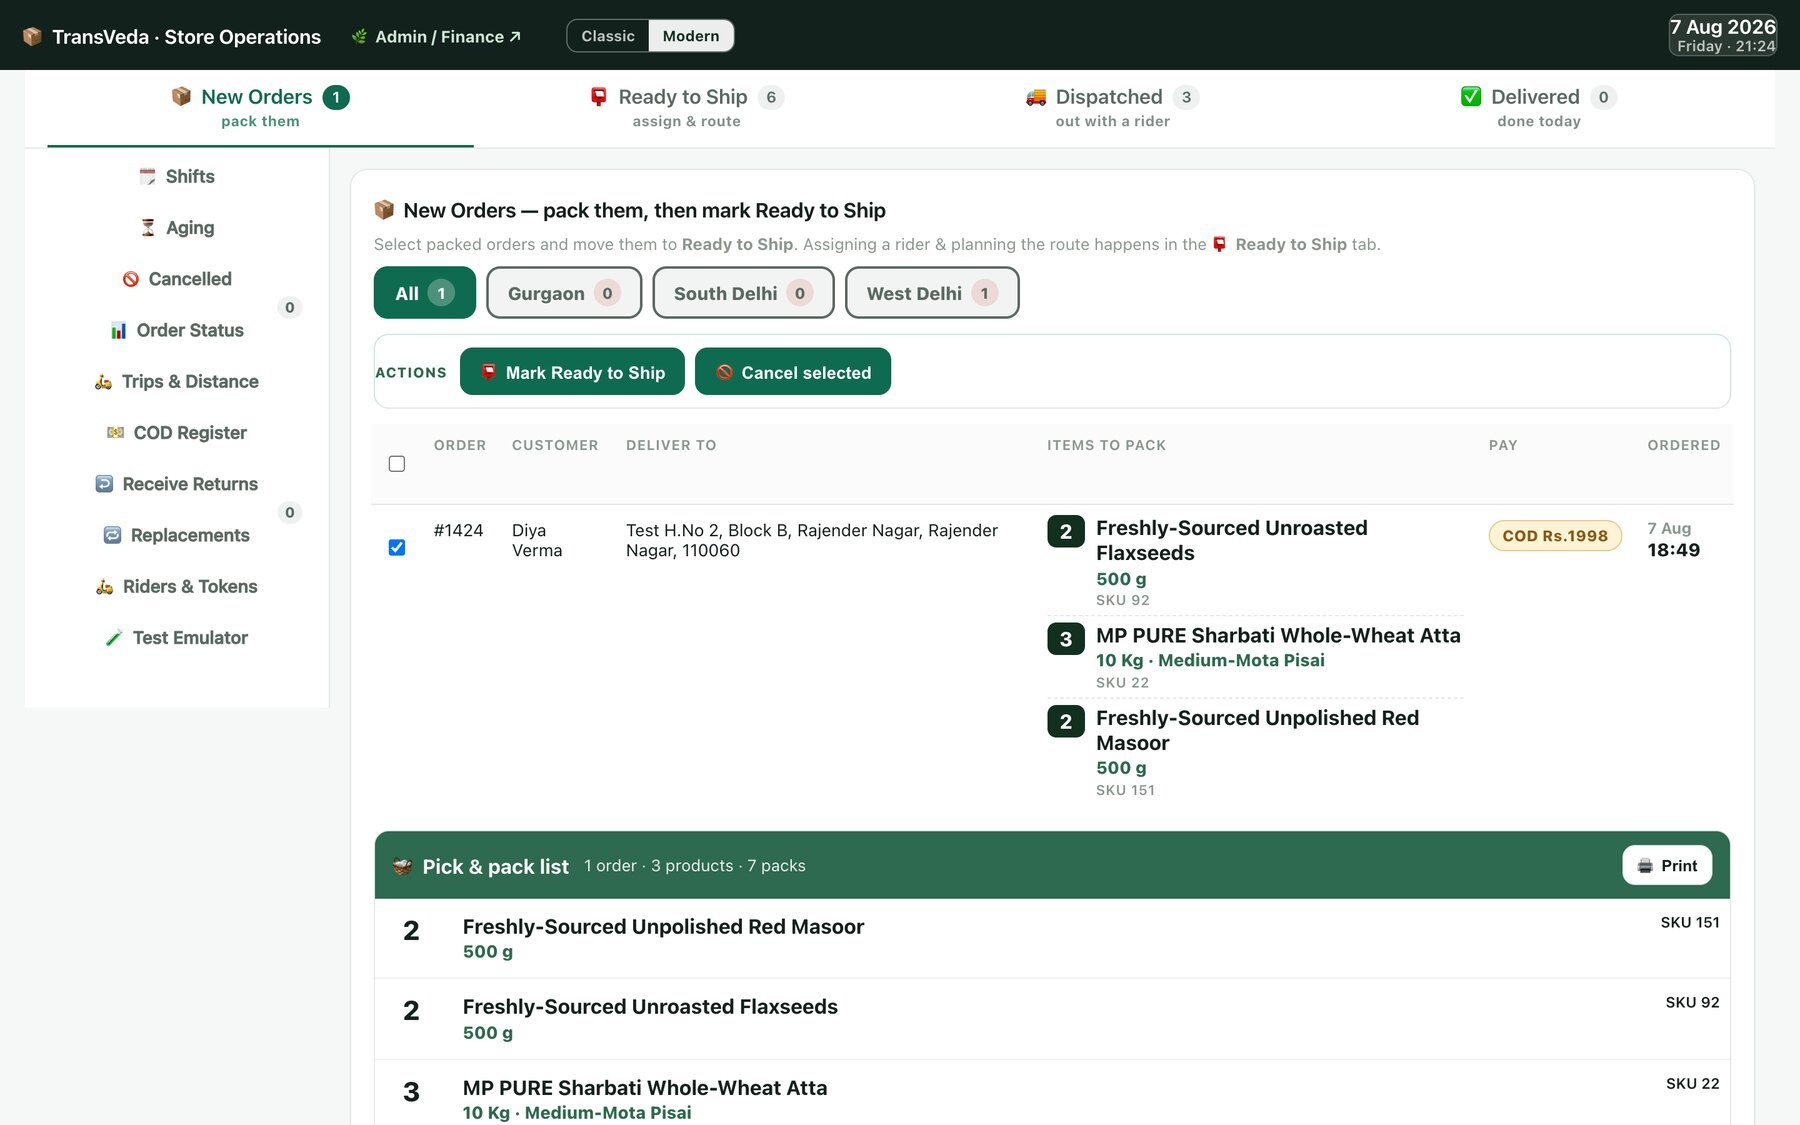Open the Delivered tab
This screenshot has height=1125, width=1800.
click(1539, 108)
